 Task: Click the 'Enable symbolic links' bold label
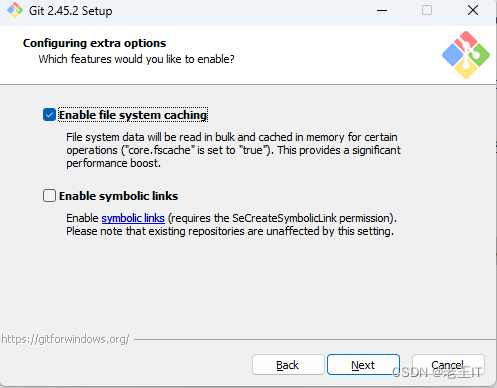[x=118, y=196]
